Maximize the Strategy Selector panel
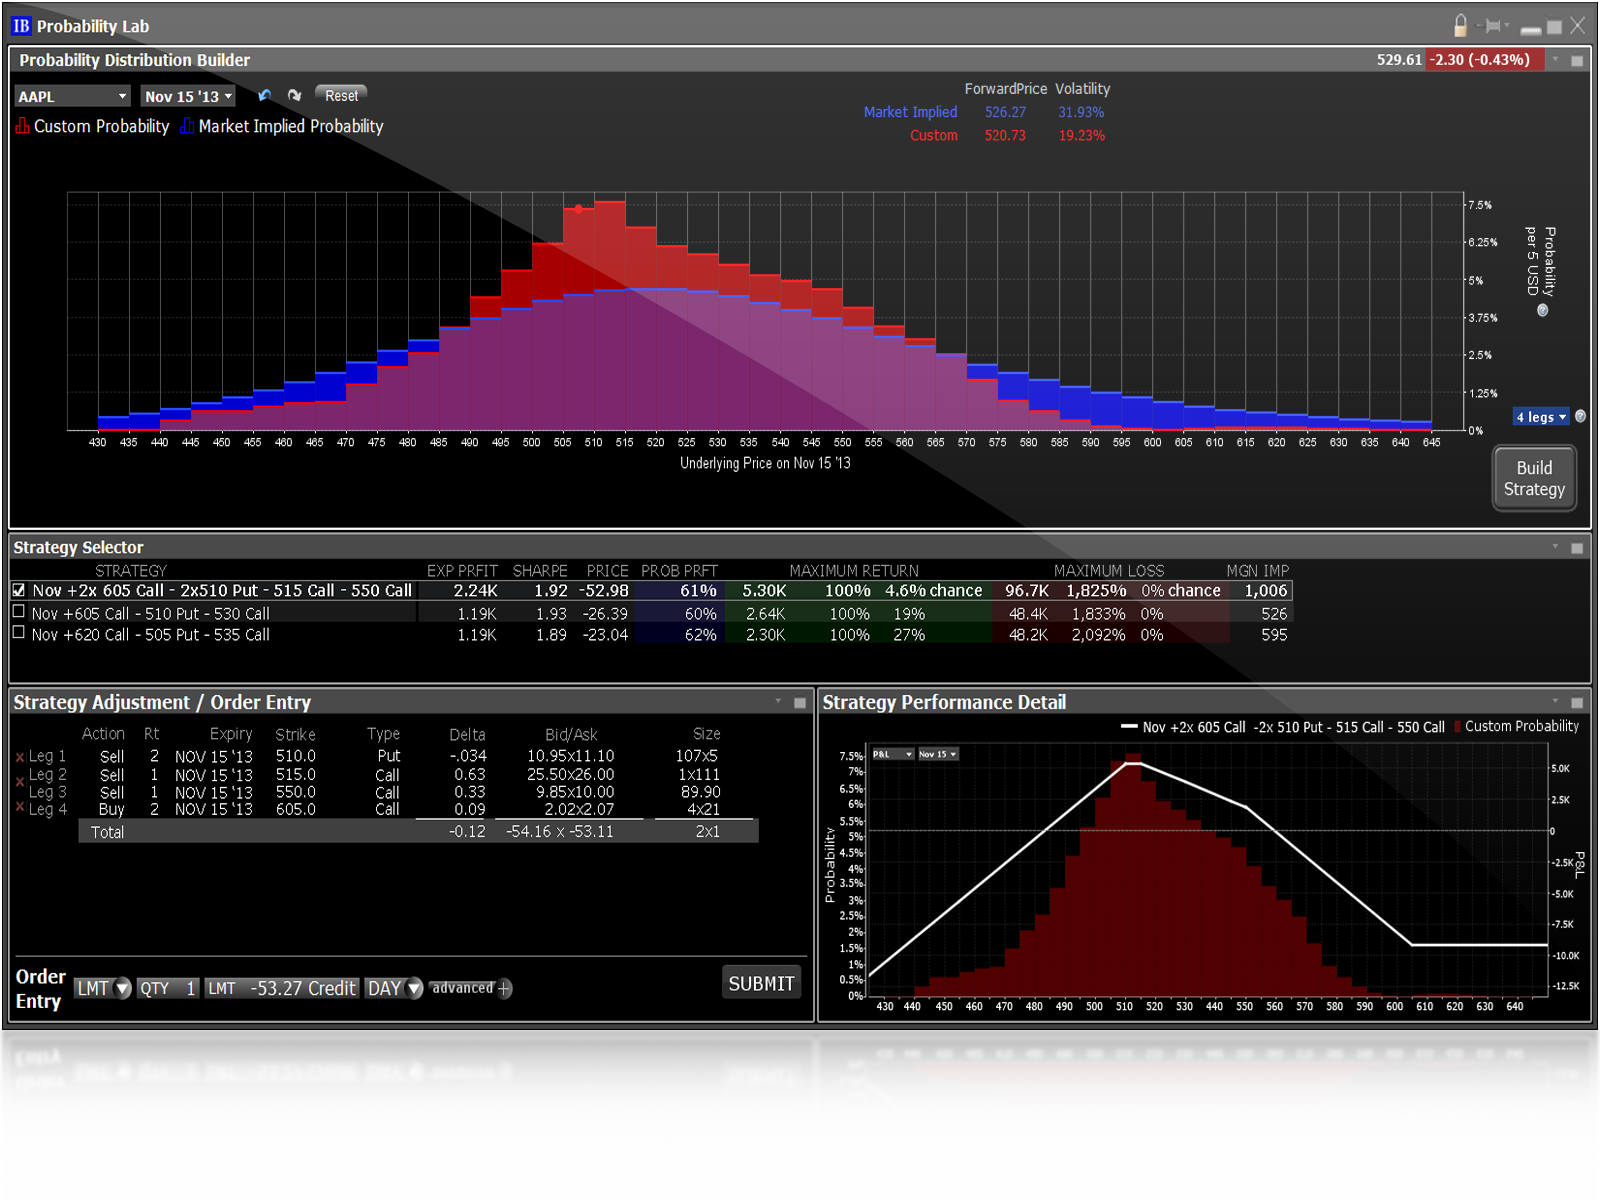Screen dimensions: 1600x1200 (1577, 548)
